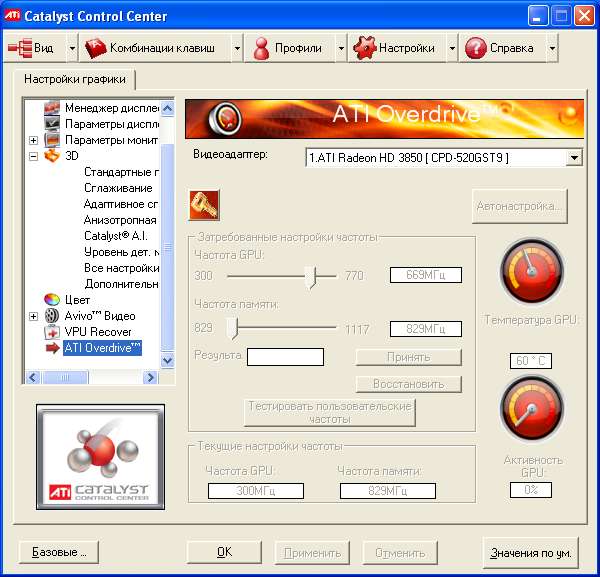Open the Вид dropdown arrow
Image resolution: width=600 pixels, height=577 pixels.
(x=72, y=48)
